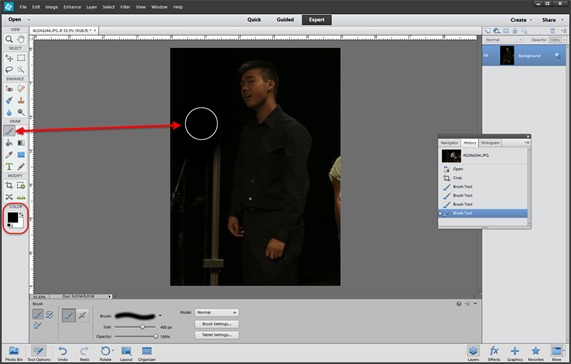Reset colors to default black and white
Image resolution: width=571 pixels, height=364 pixels.
coord(10,226)
